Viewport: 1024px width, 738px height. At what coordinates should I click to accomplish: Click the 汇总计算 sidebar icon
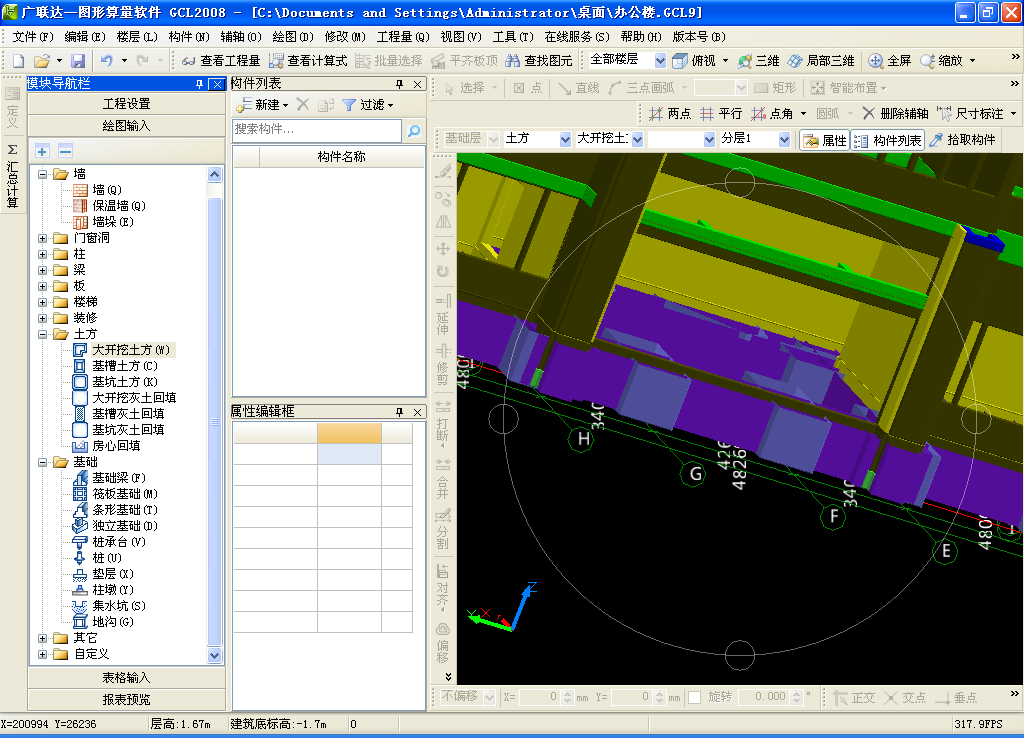click(12, 175)
